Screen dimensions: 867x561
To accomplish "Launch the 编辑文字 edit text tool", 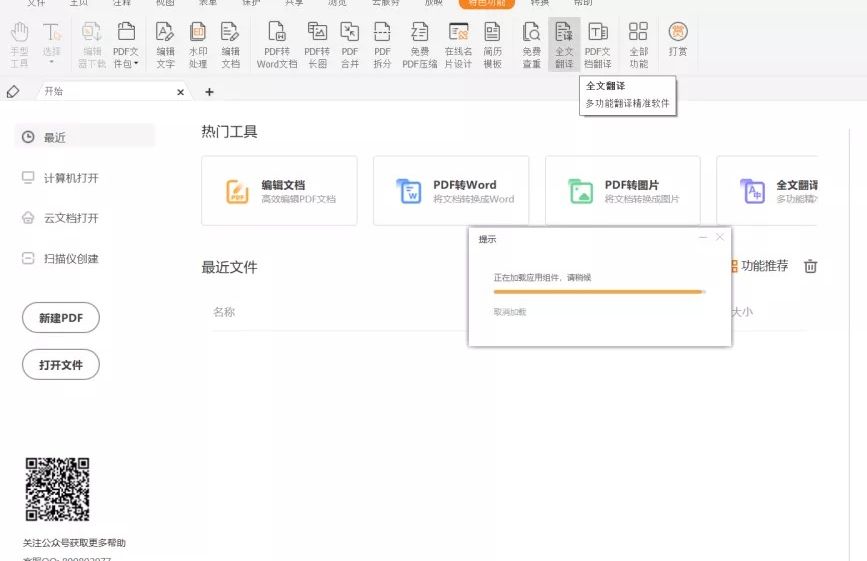I will click(x=165, y=45).
